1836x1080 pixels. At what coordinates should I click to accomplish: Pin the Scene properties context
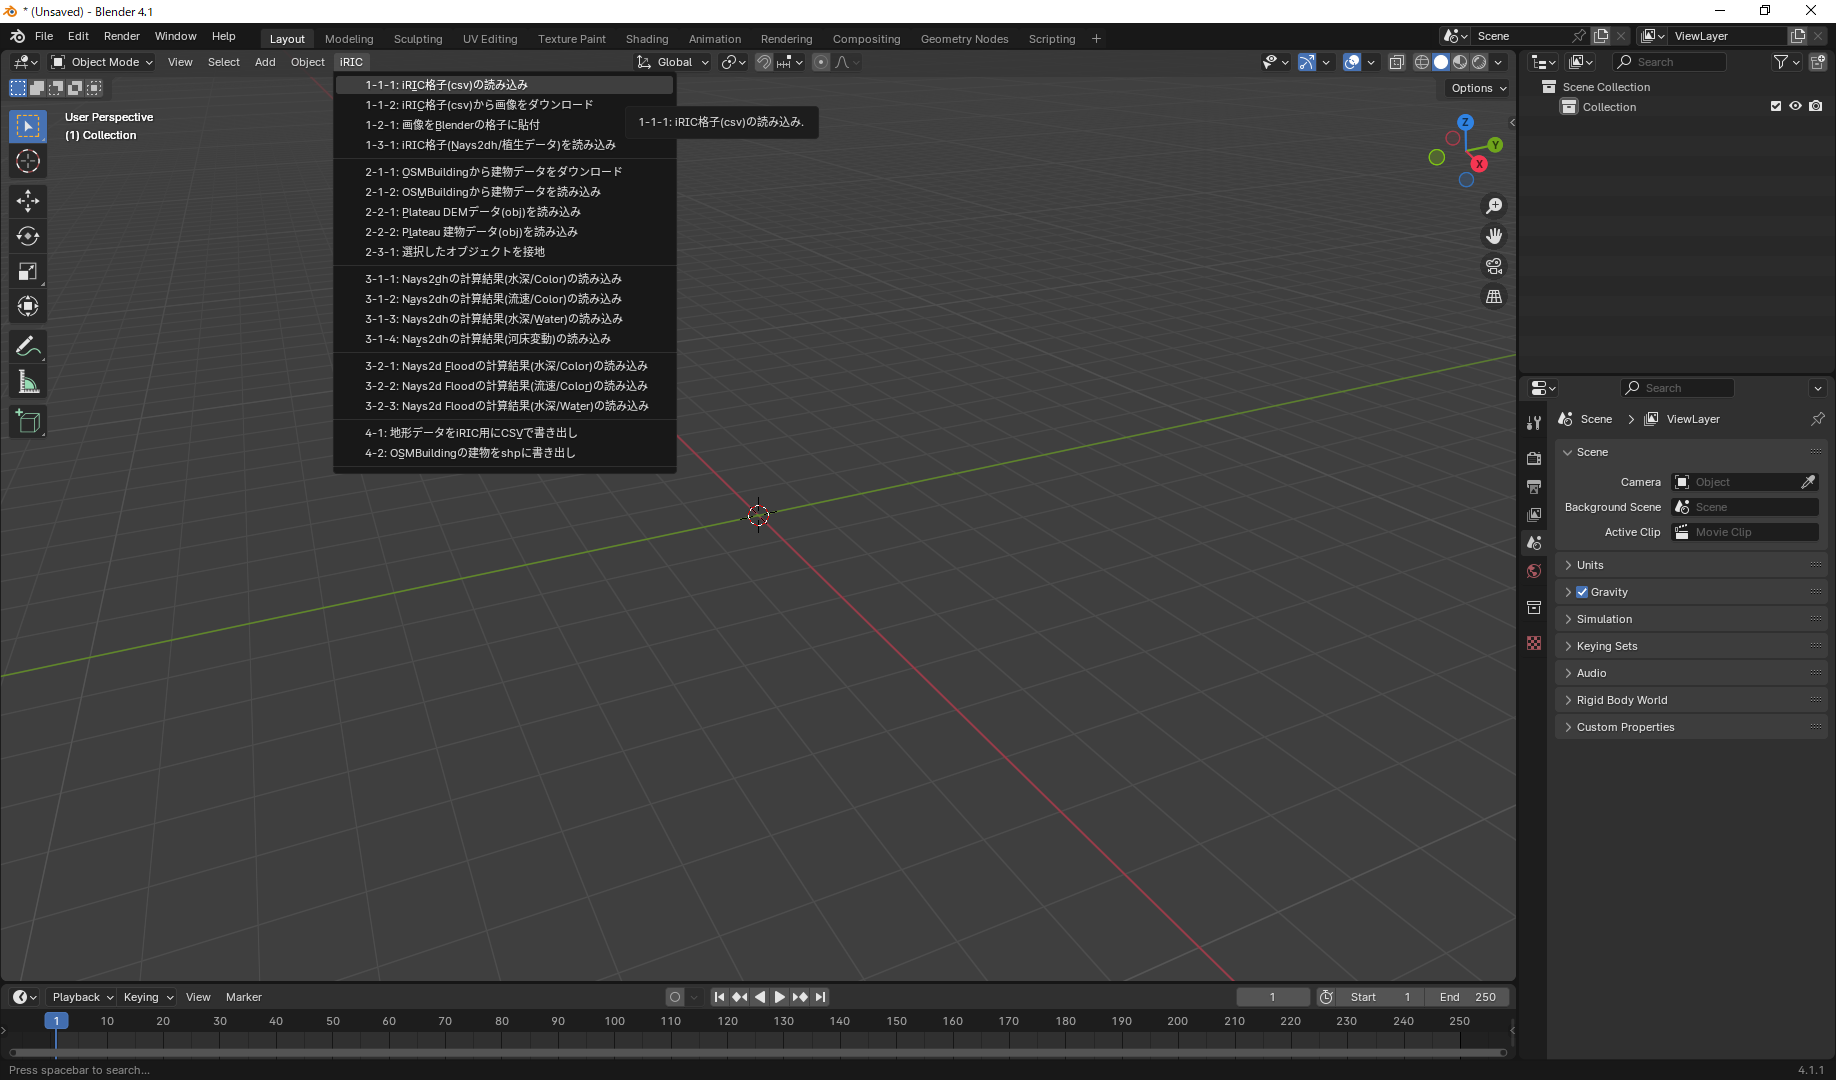[x=1817, y=419]
